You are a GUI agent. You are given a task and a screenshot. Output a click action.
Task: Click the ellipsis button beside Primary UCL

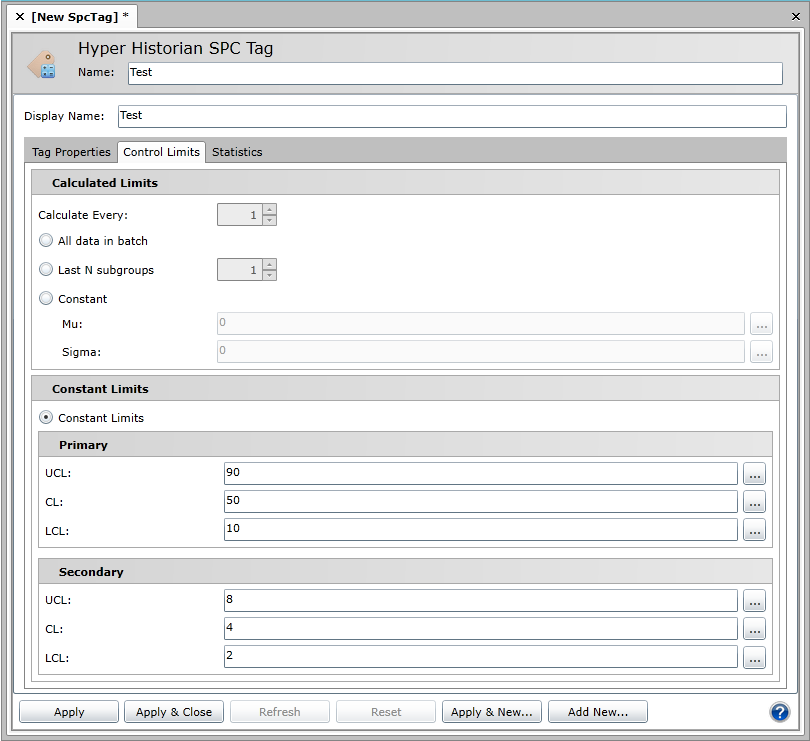[x=754, y=473]
